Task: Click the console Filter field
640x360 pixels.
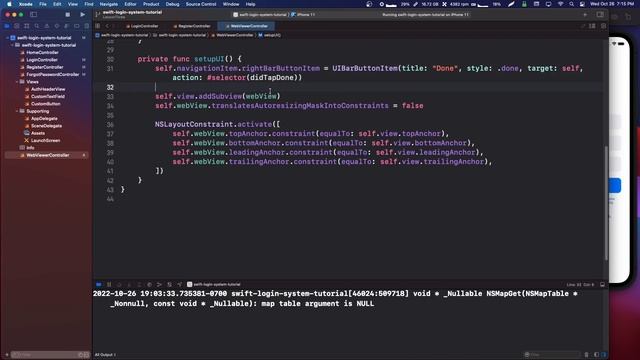Action: pos(551,355)
